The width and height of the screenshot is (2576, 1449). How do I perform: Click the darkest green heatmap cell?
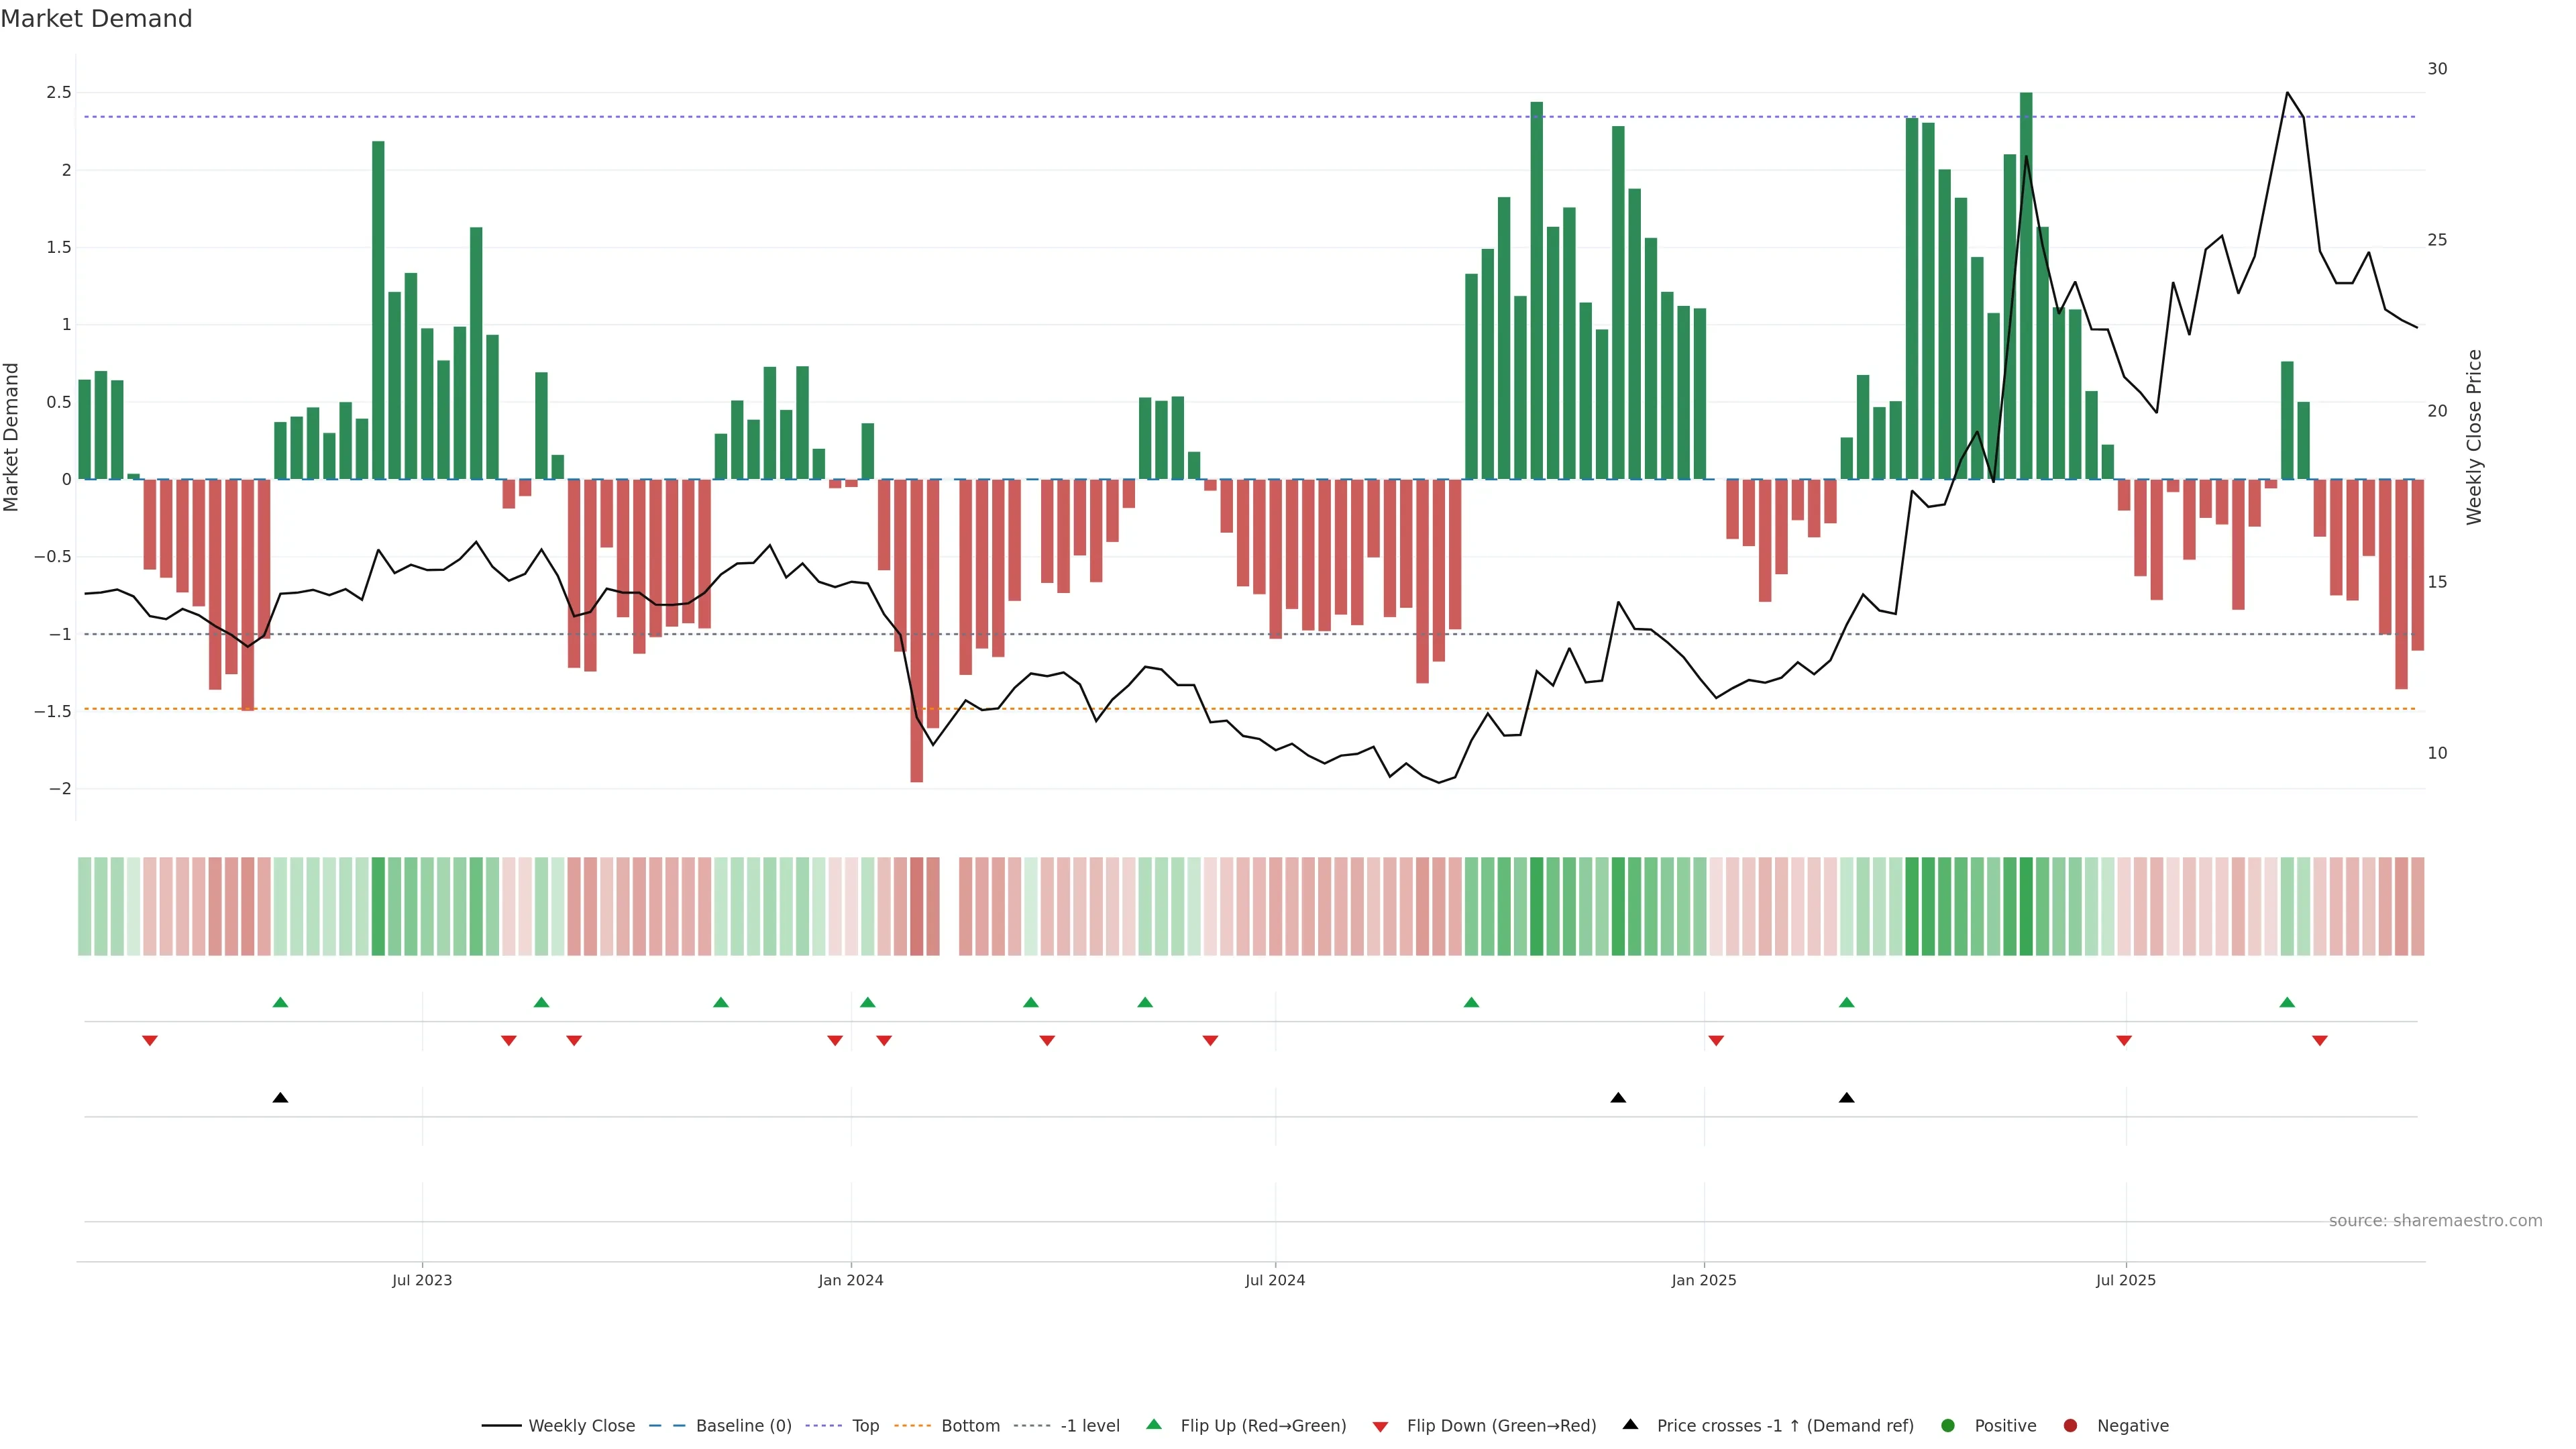[2026, 906]
